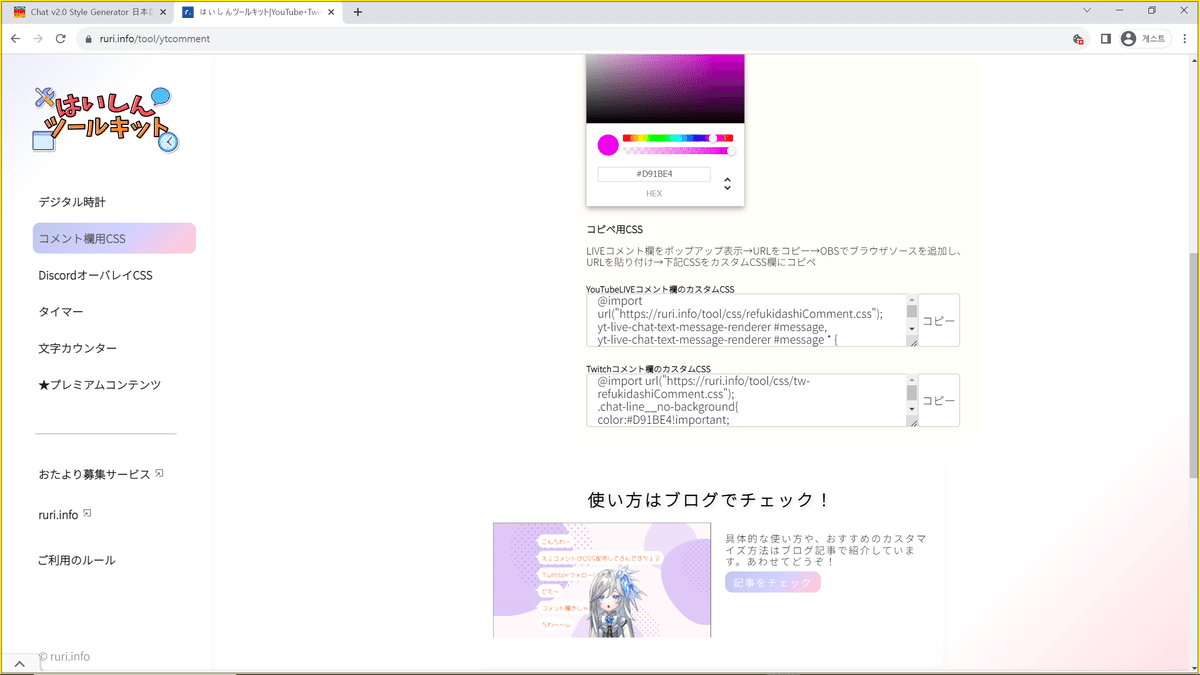Image resolution: width=1200 pixels, height=675 pixels.
Task: Open おたより募集サービス external link
Action: coord(100,474)
